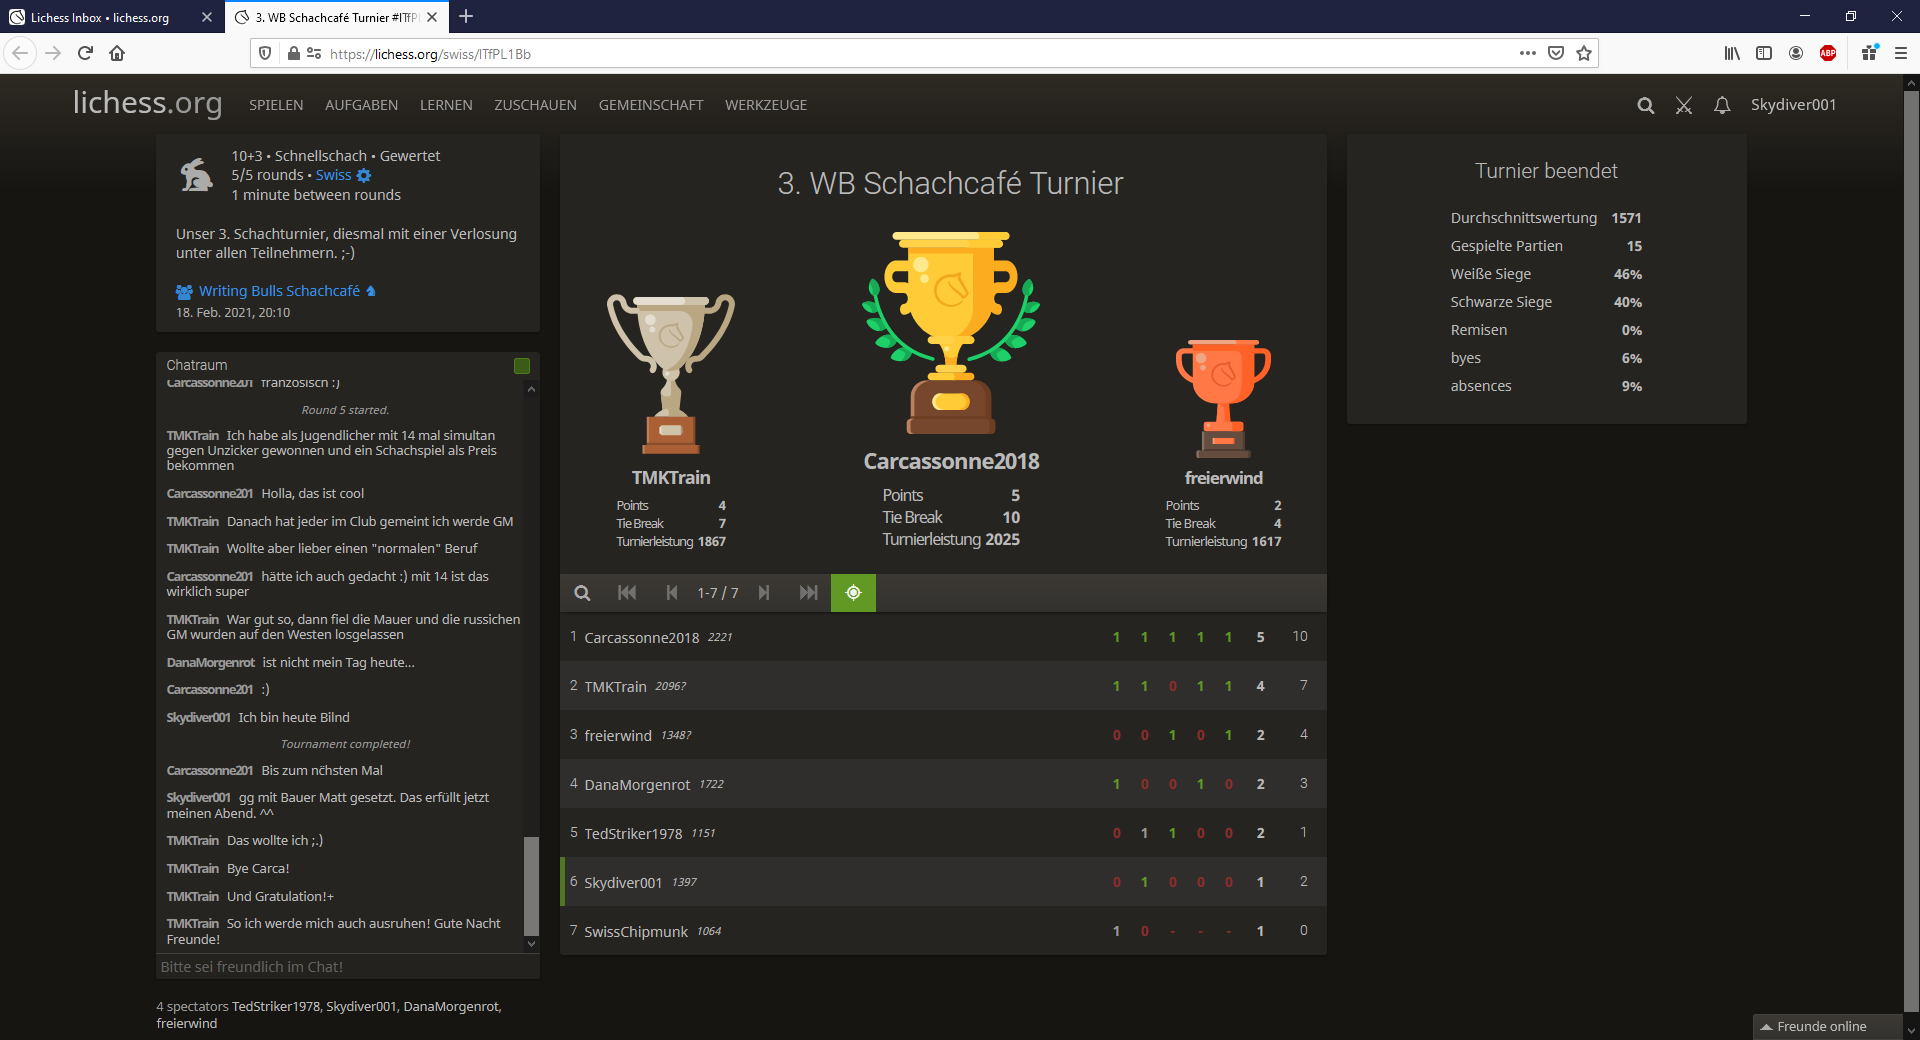Open the notifications bell
The image size is (1920, 1040).
point(1722,105)
